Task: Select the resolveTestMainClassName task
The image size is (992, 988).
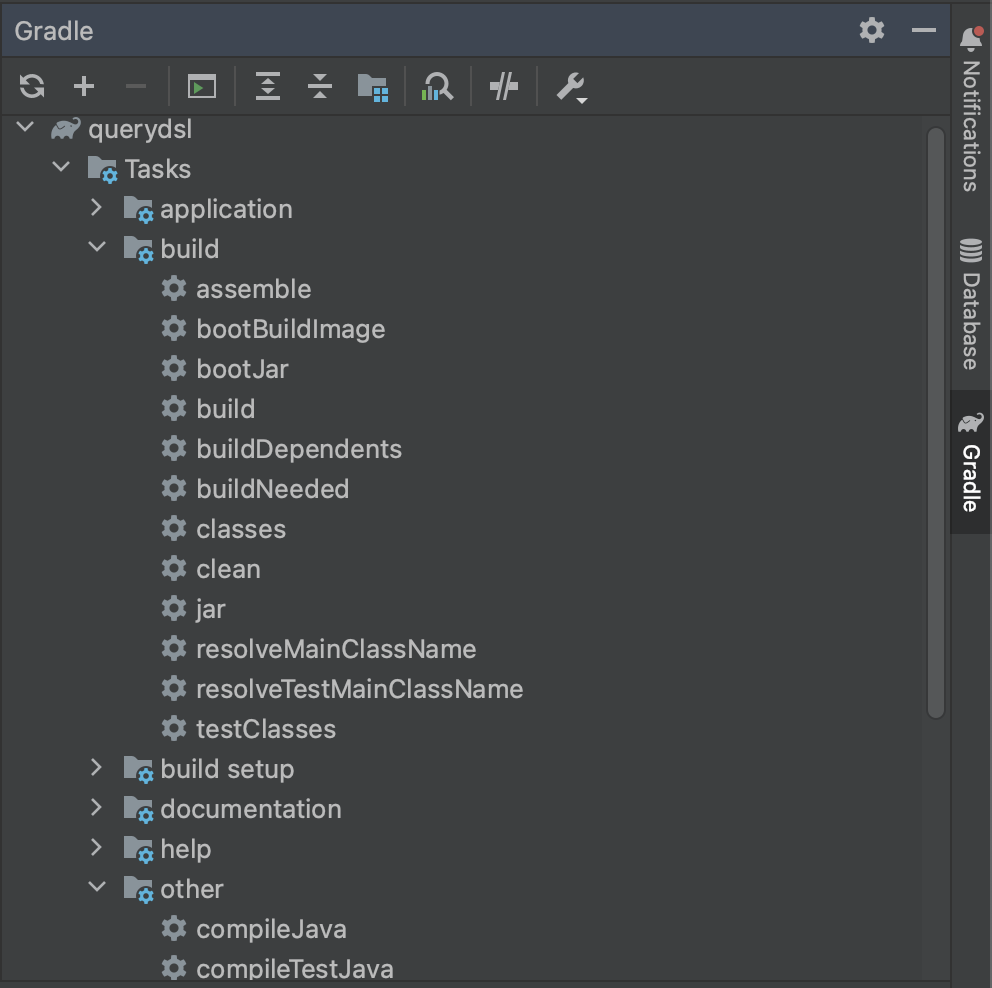Action: click(x=359, y=689)
